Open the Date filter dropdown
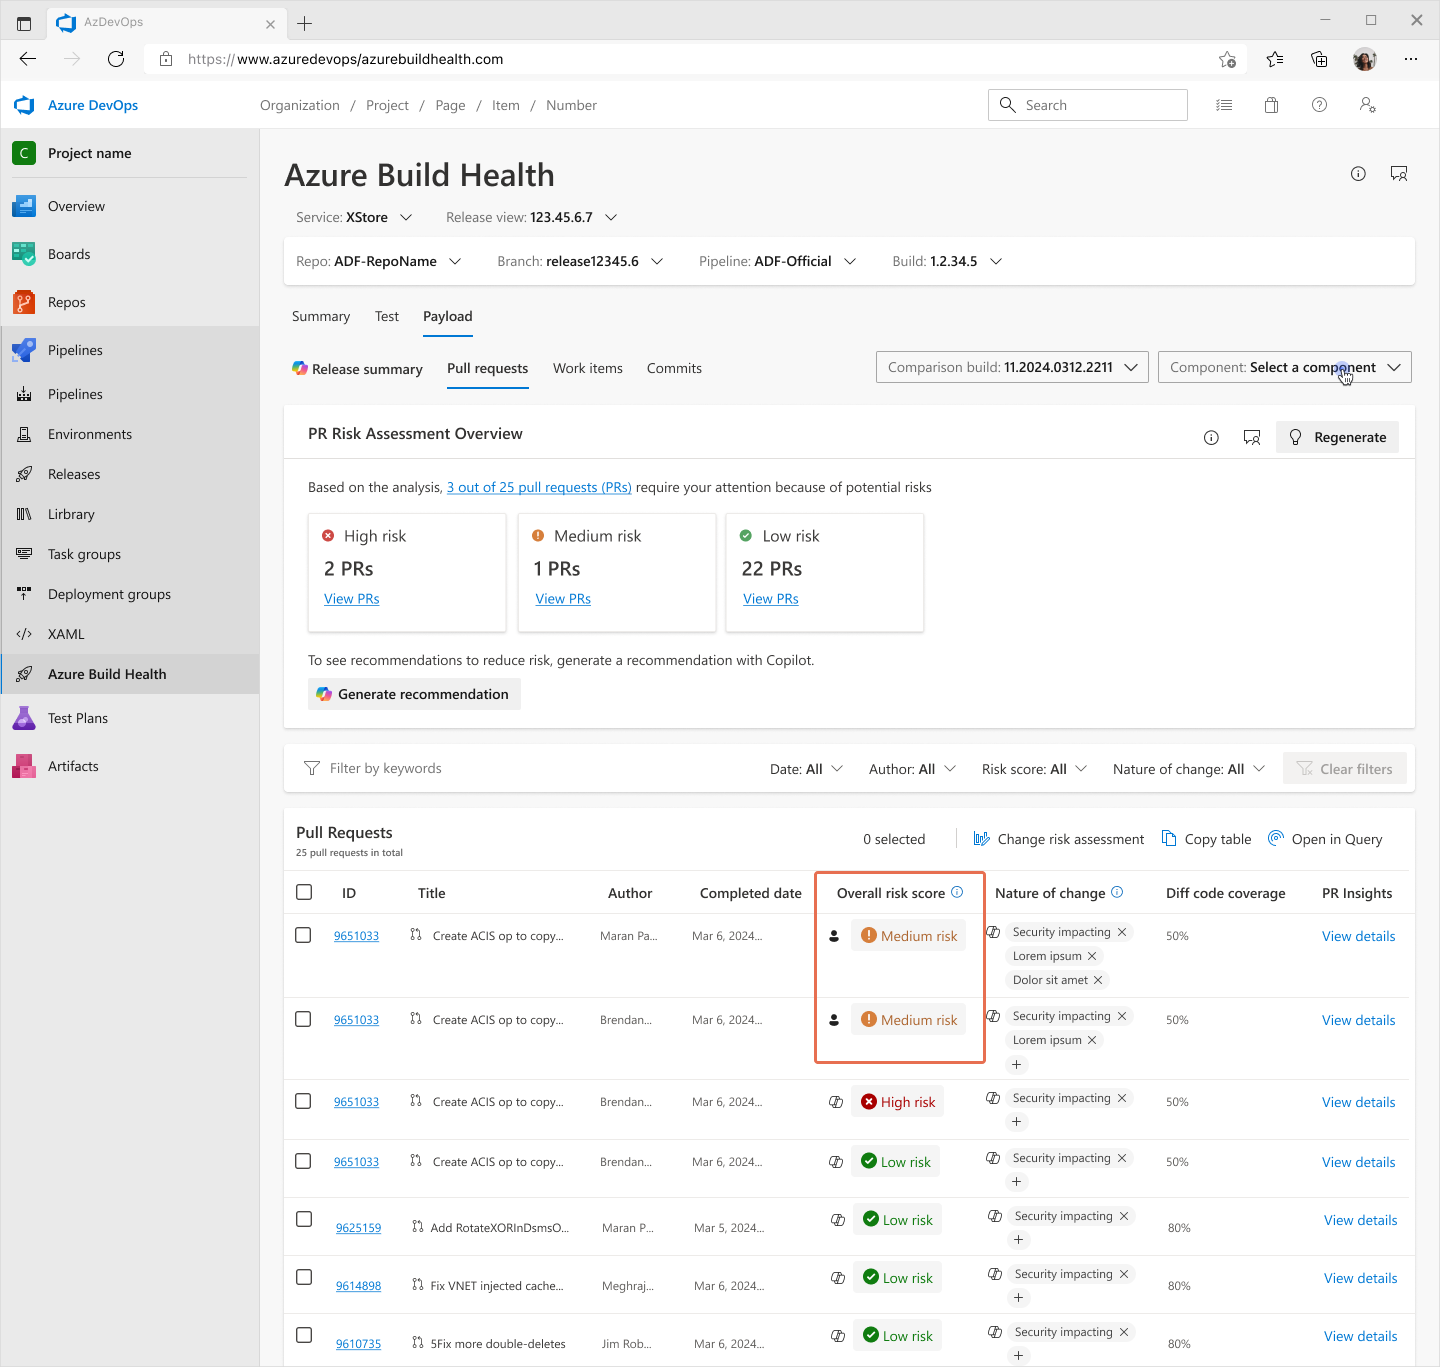The width and height of the screenshot is (1440, 1367). pyautogui.click(x=807, y=769)
